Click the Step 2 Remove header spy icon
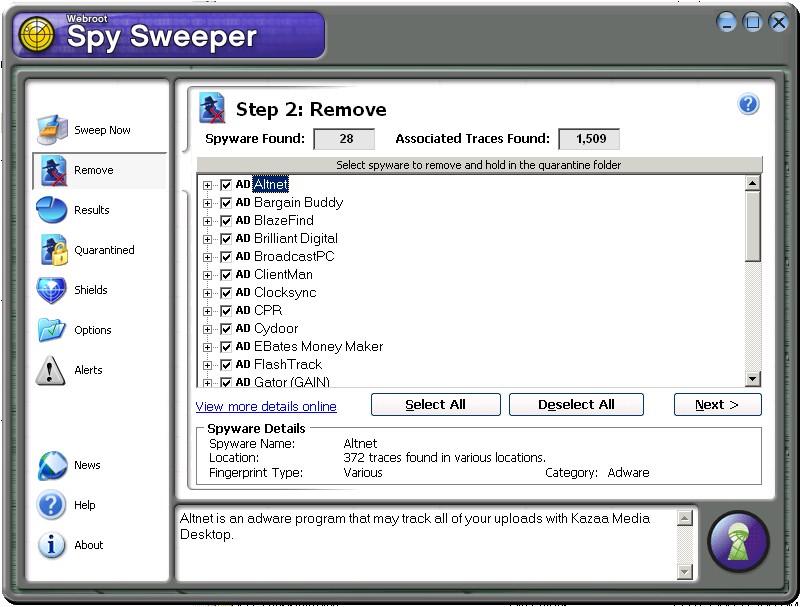 pos(212,108)
